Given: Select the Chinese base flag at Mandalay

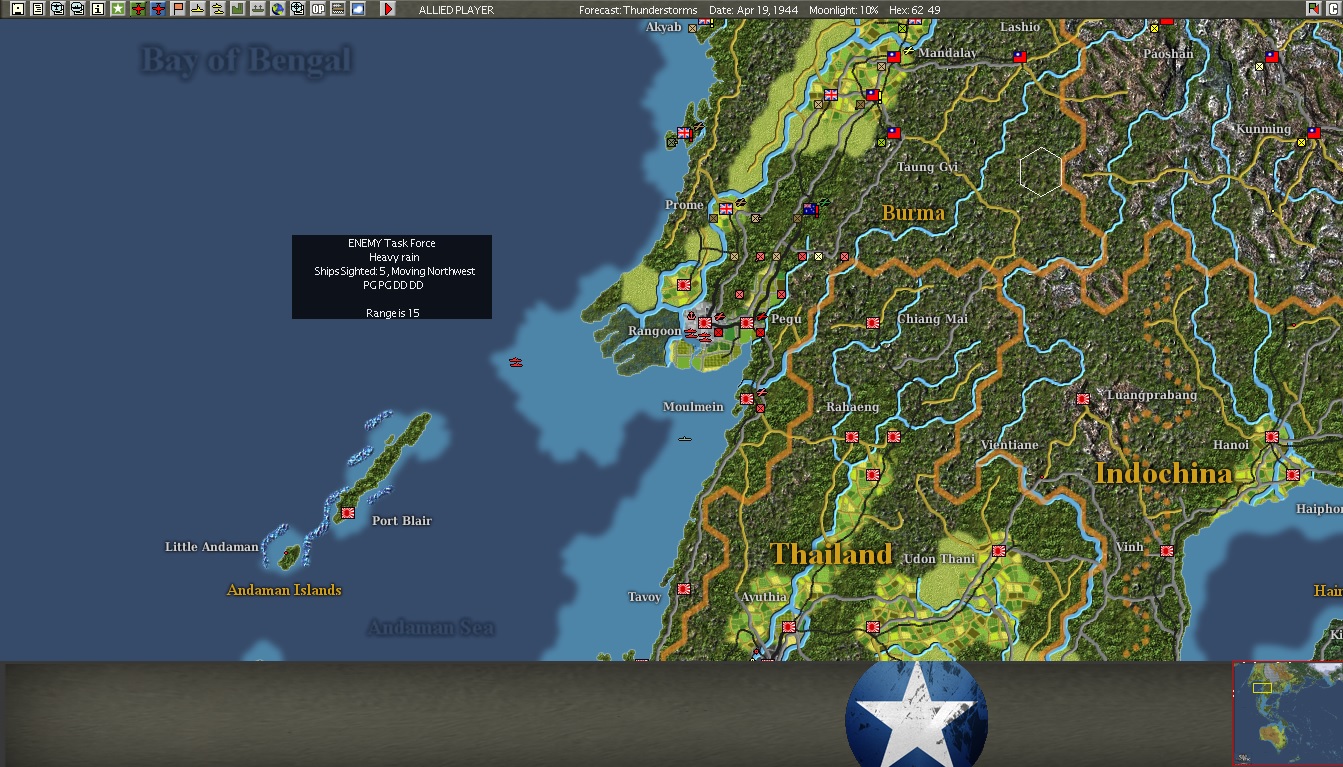Looking at the screenshot, I should pyautogui.click(x=894, y=57).
